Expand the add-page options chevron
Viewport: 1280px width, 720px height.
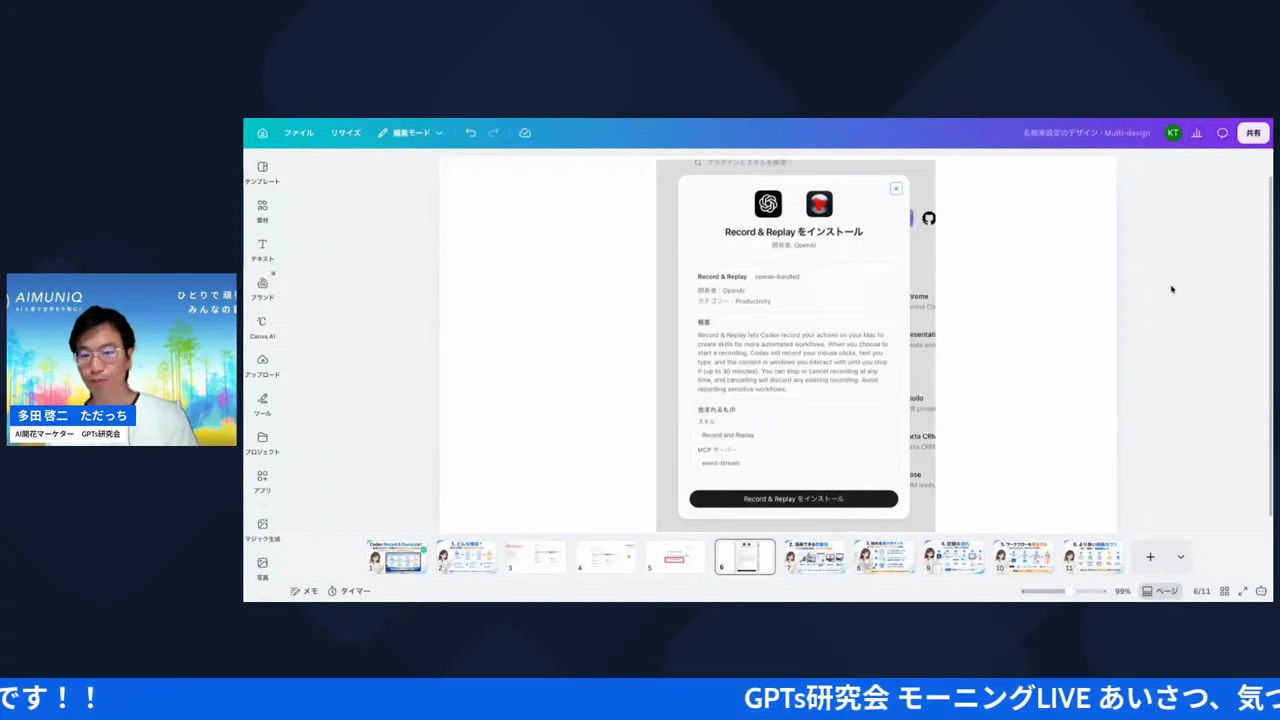pos(1180,557)
